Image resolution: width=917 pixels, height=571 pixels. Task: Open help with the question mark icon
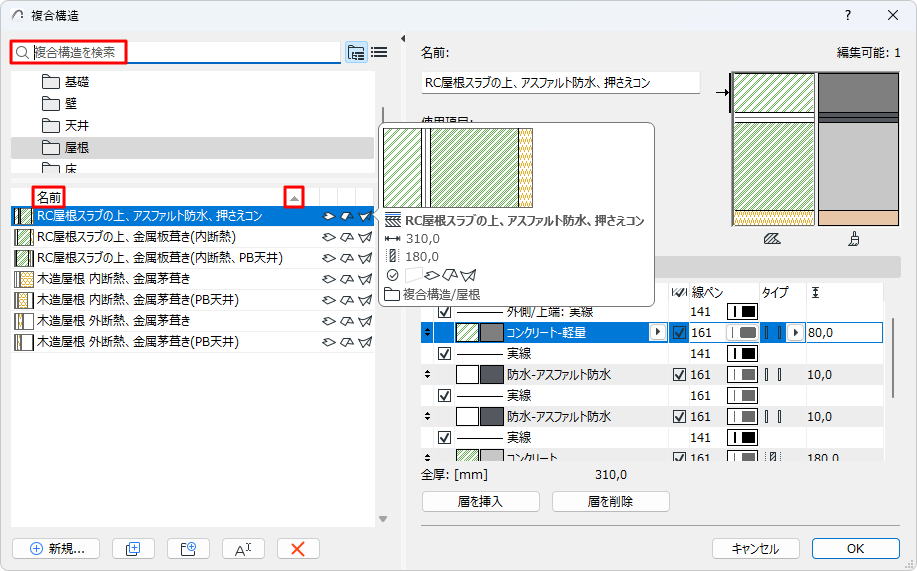tap(848, 16)
